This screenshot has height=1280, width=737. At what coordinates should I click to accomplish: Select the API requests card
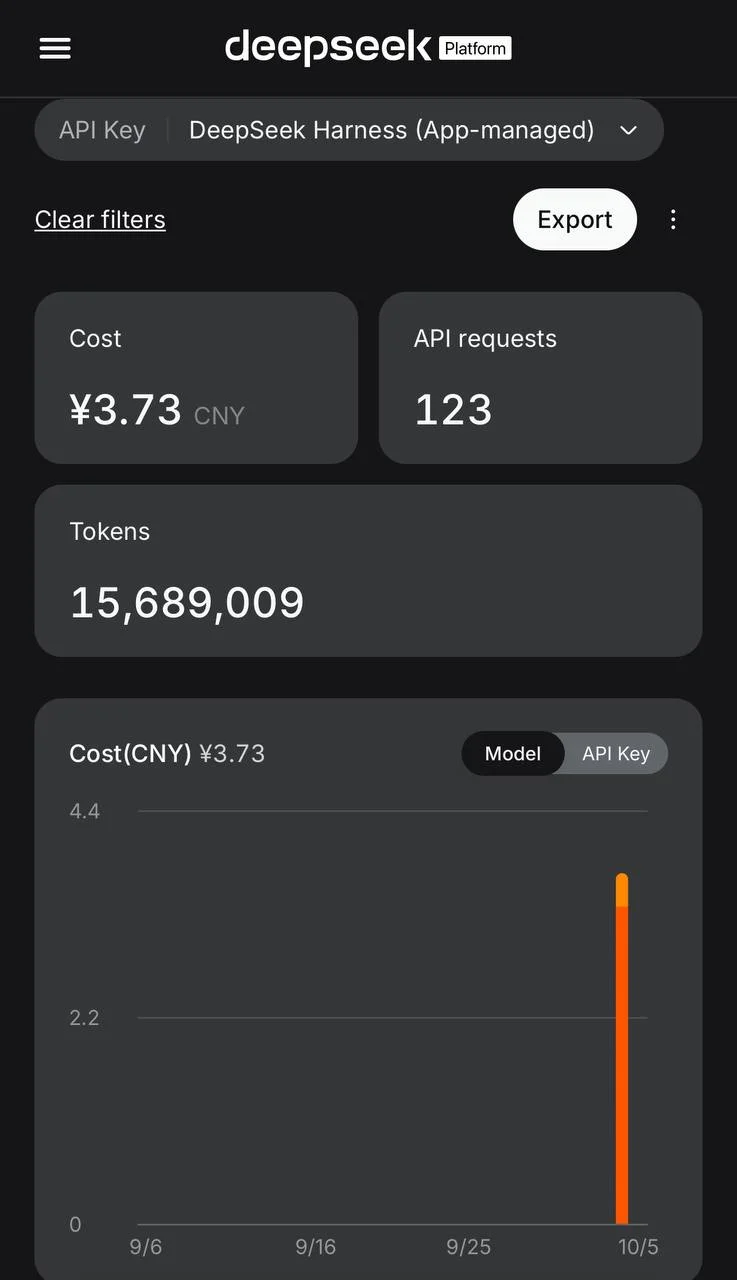(540, 378)
